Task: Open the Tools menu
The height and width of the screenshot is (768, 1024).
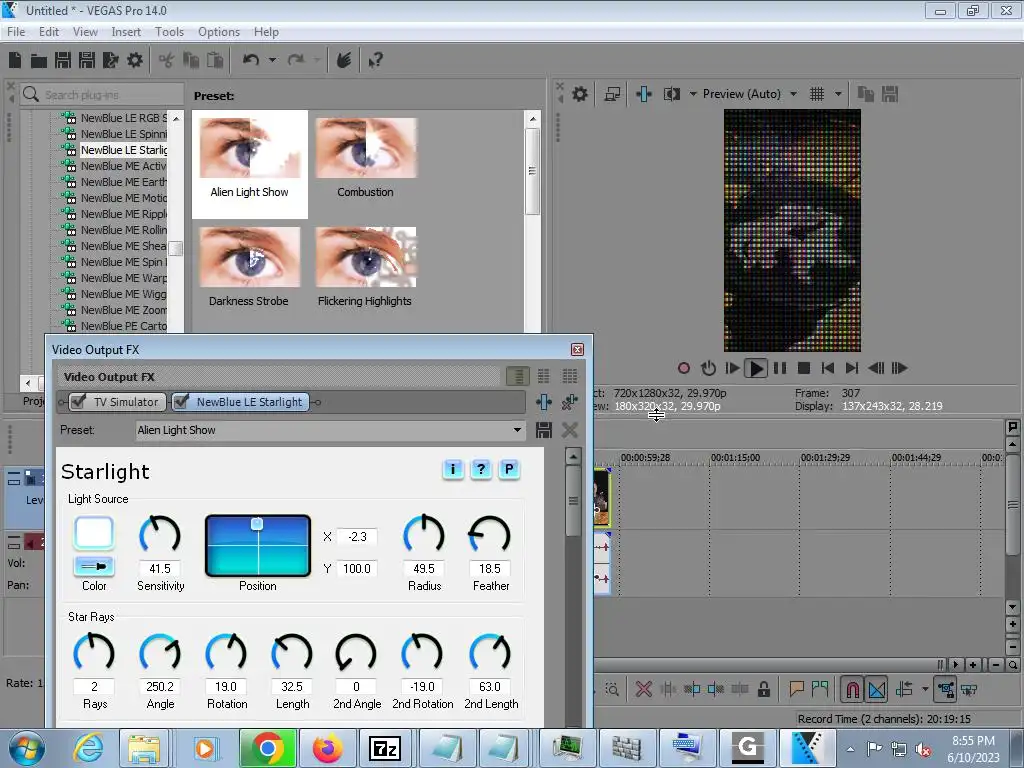Action: pyautogui.click(x=169, y=32)
